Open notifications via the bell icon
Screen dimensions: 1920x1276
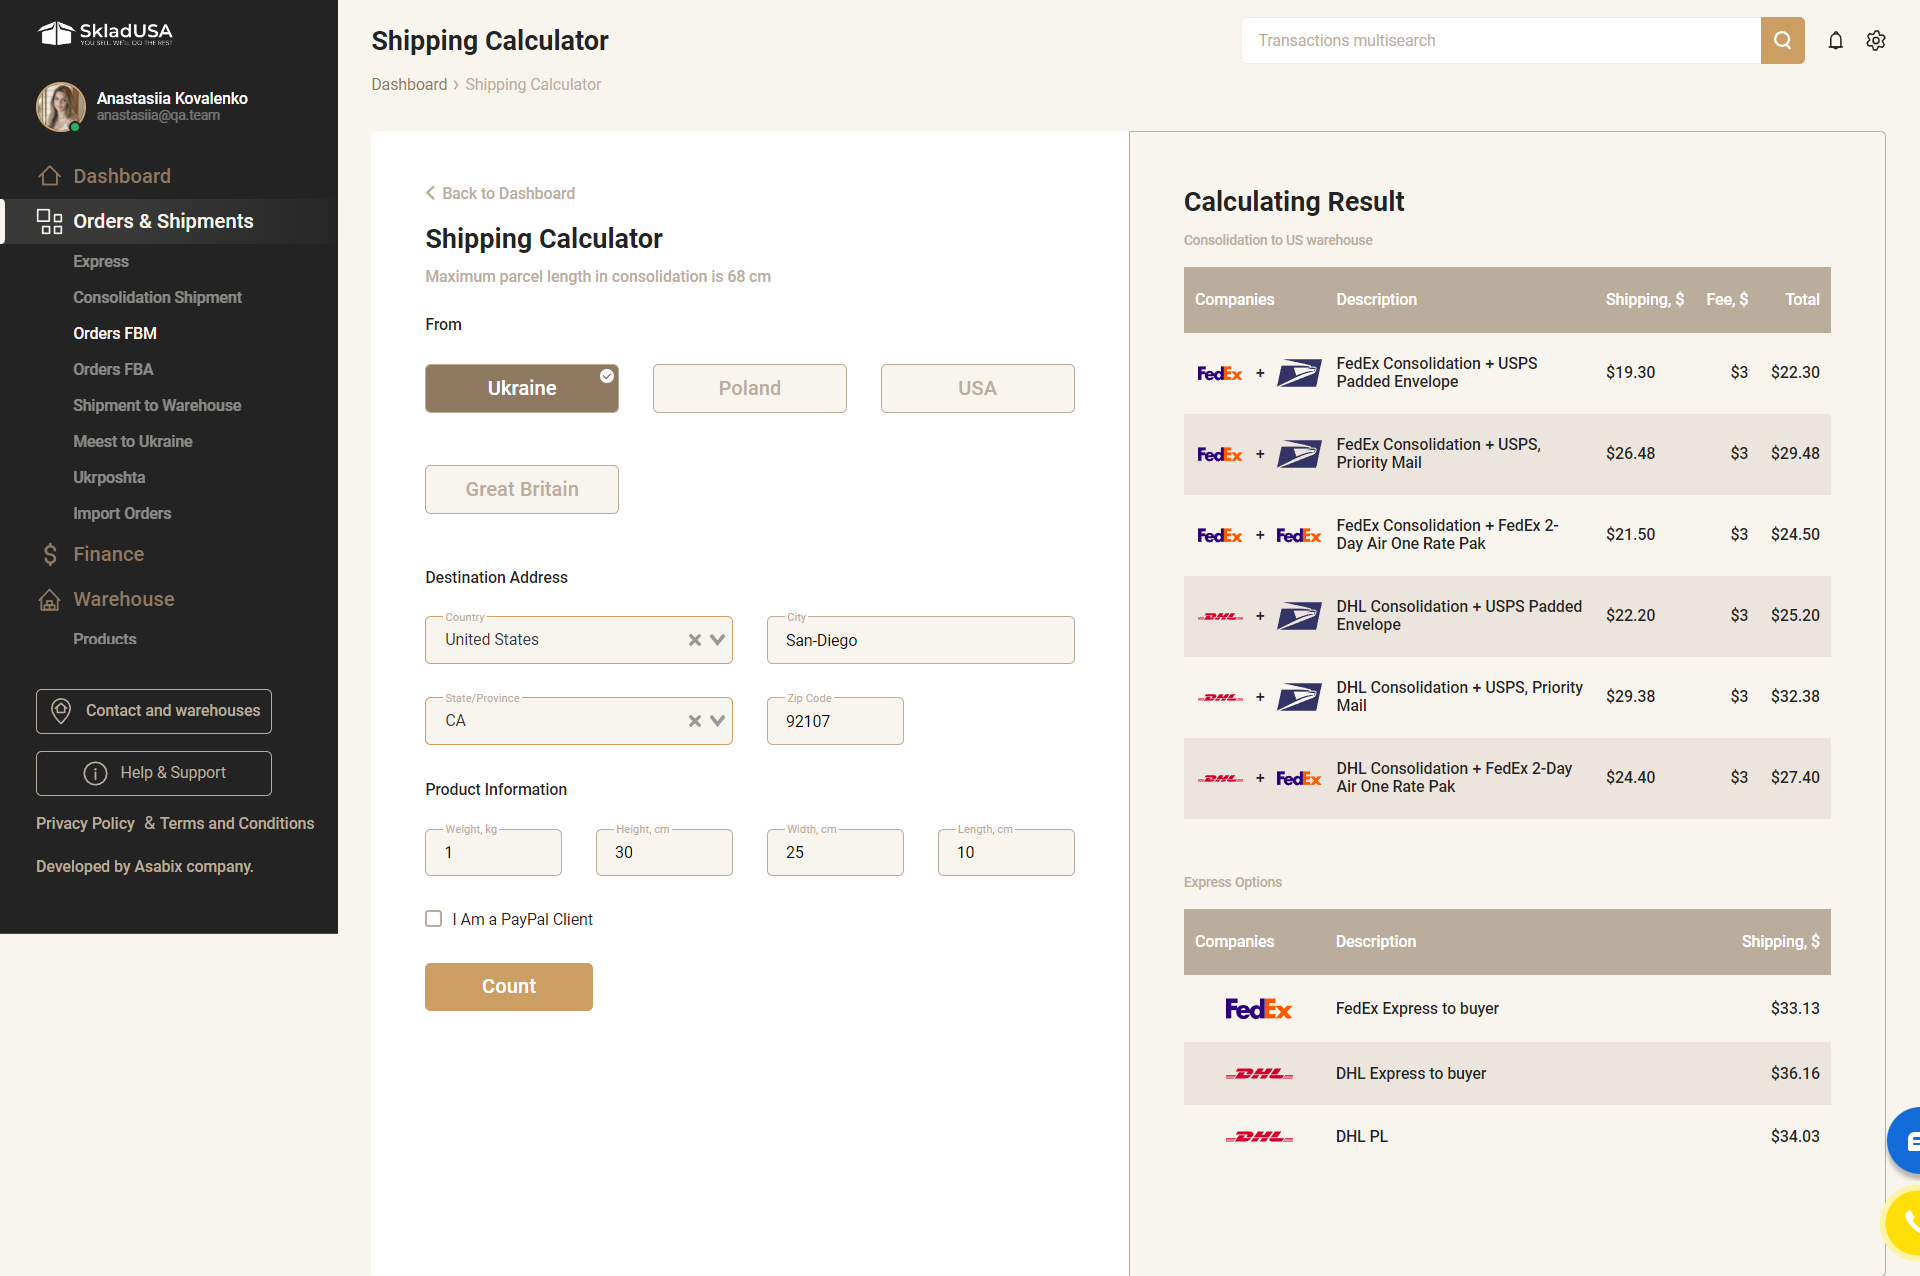[x=1835, y=40]
